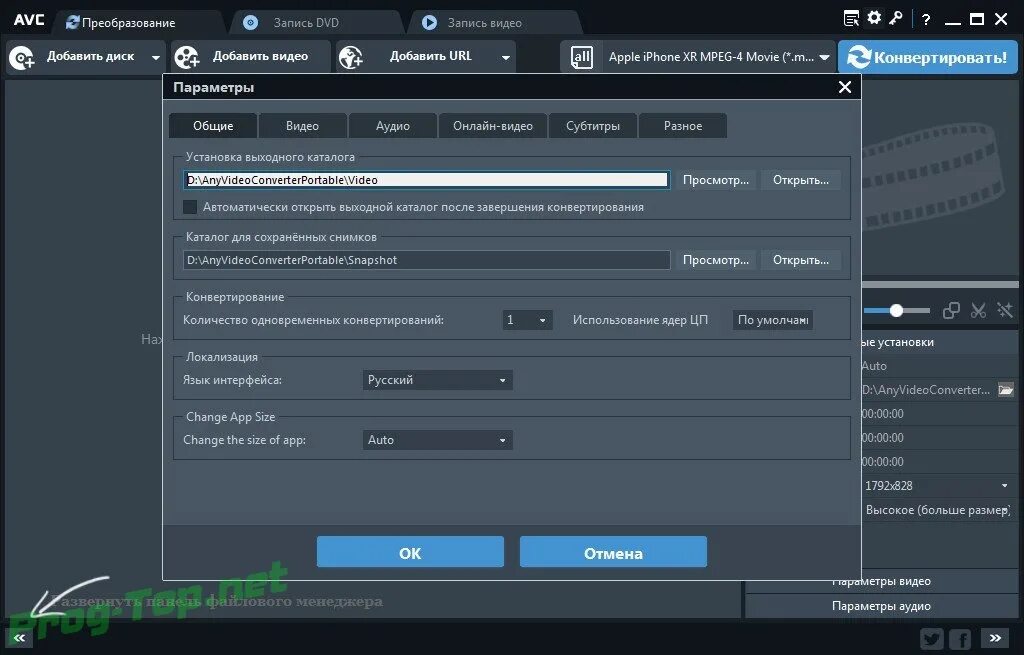
Task: Open interface language dropdown Русский
Action: coord(437,380)
